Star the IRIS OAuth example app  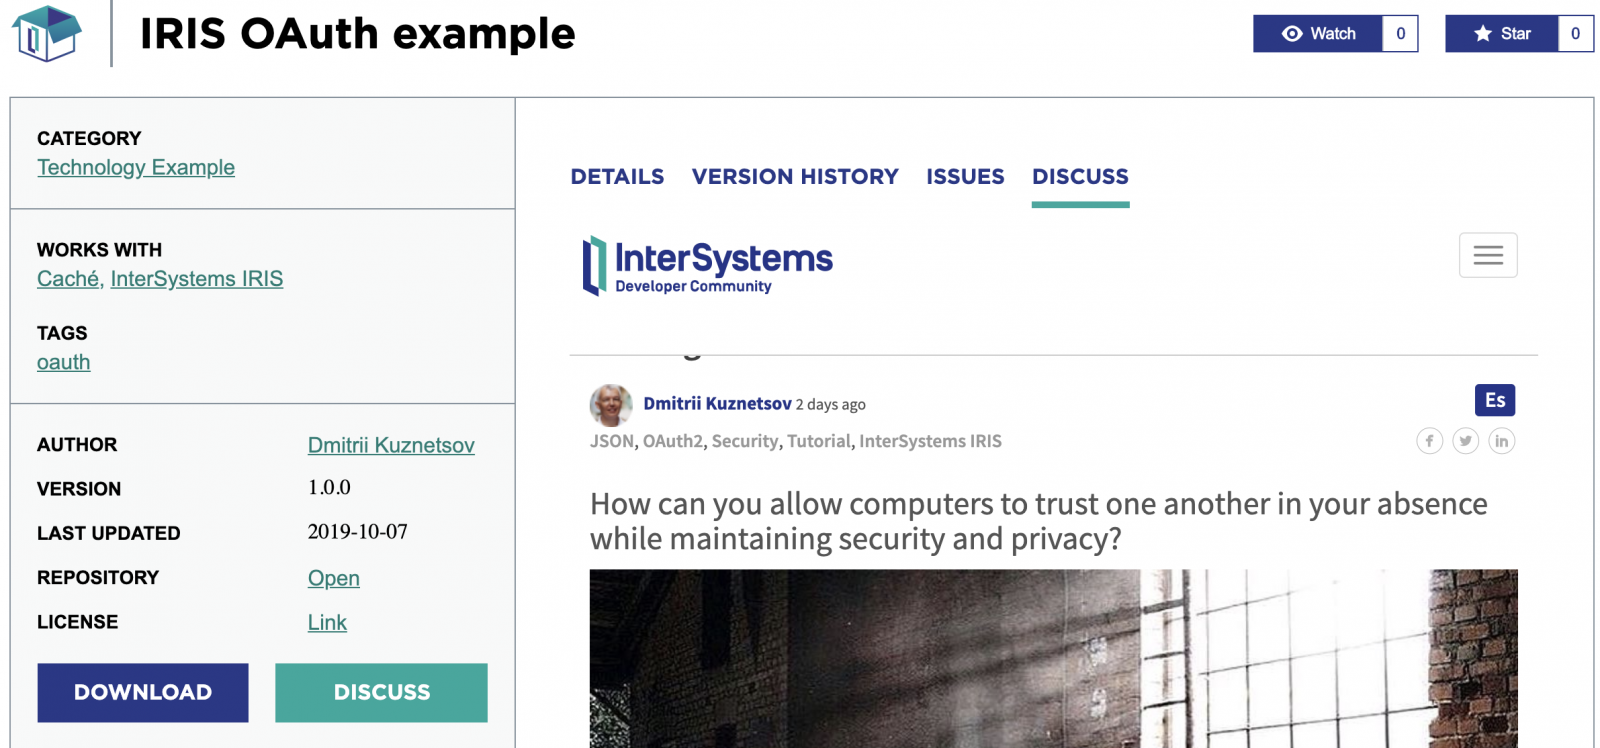pos(1502,34)
